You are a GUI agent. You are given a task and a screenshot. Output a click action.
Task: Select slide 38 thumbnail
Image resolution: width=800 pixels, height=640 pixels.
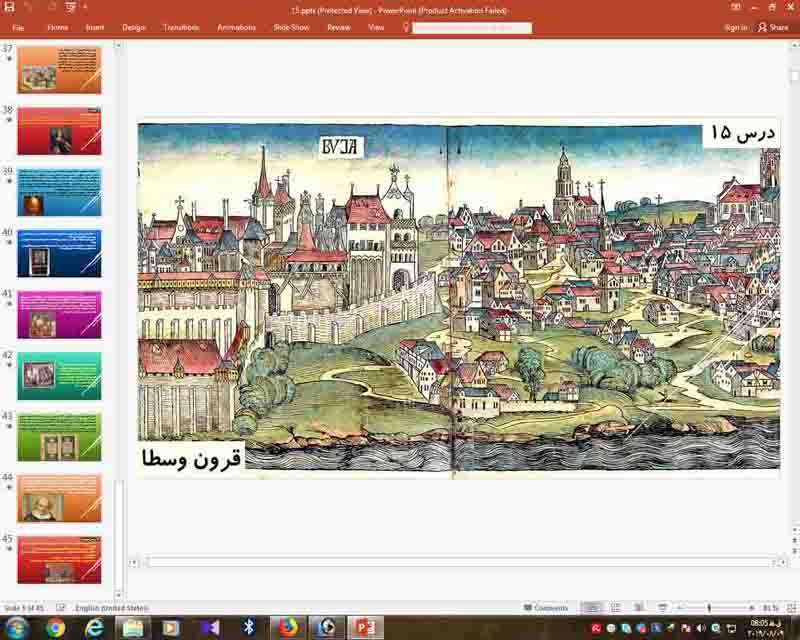tap(59, 131)
